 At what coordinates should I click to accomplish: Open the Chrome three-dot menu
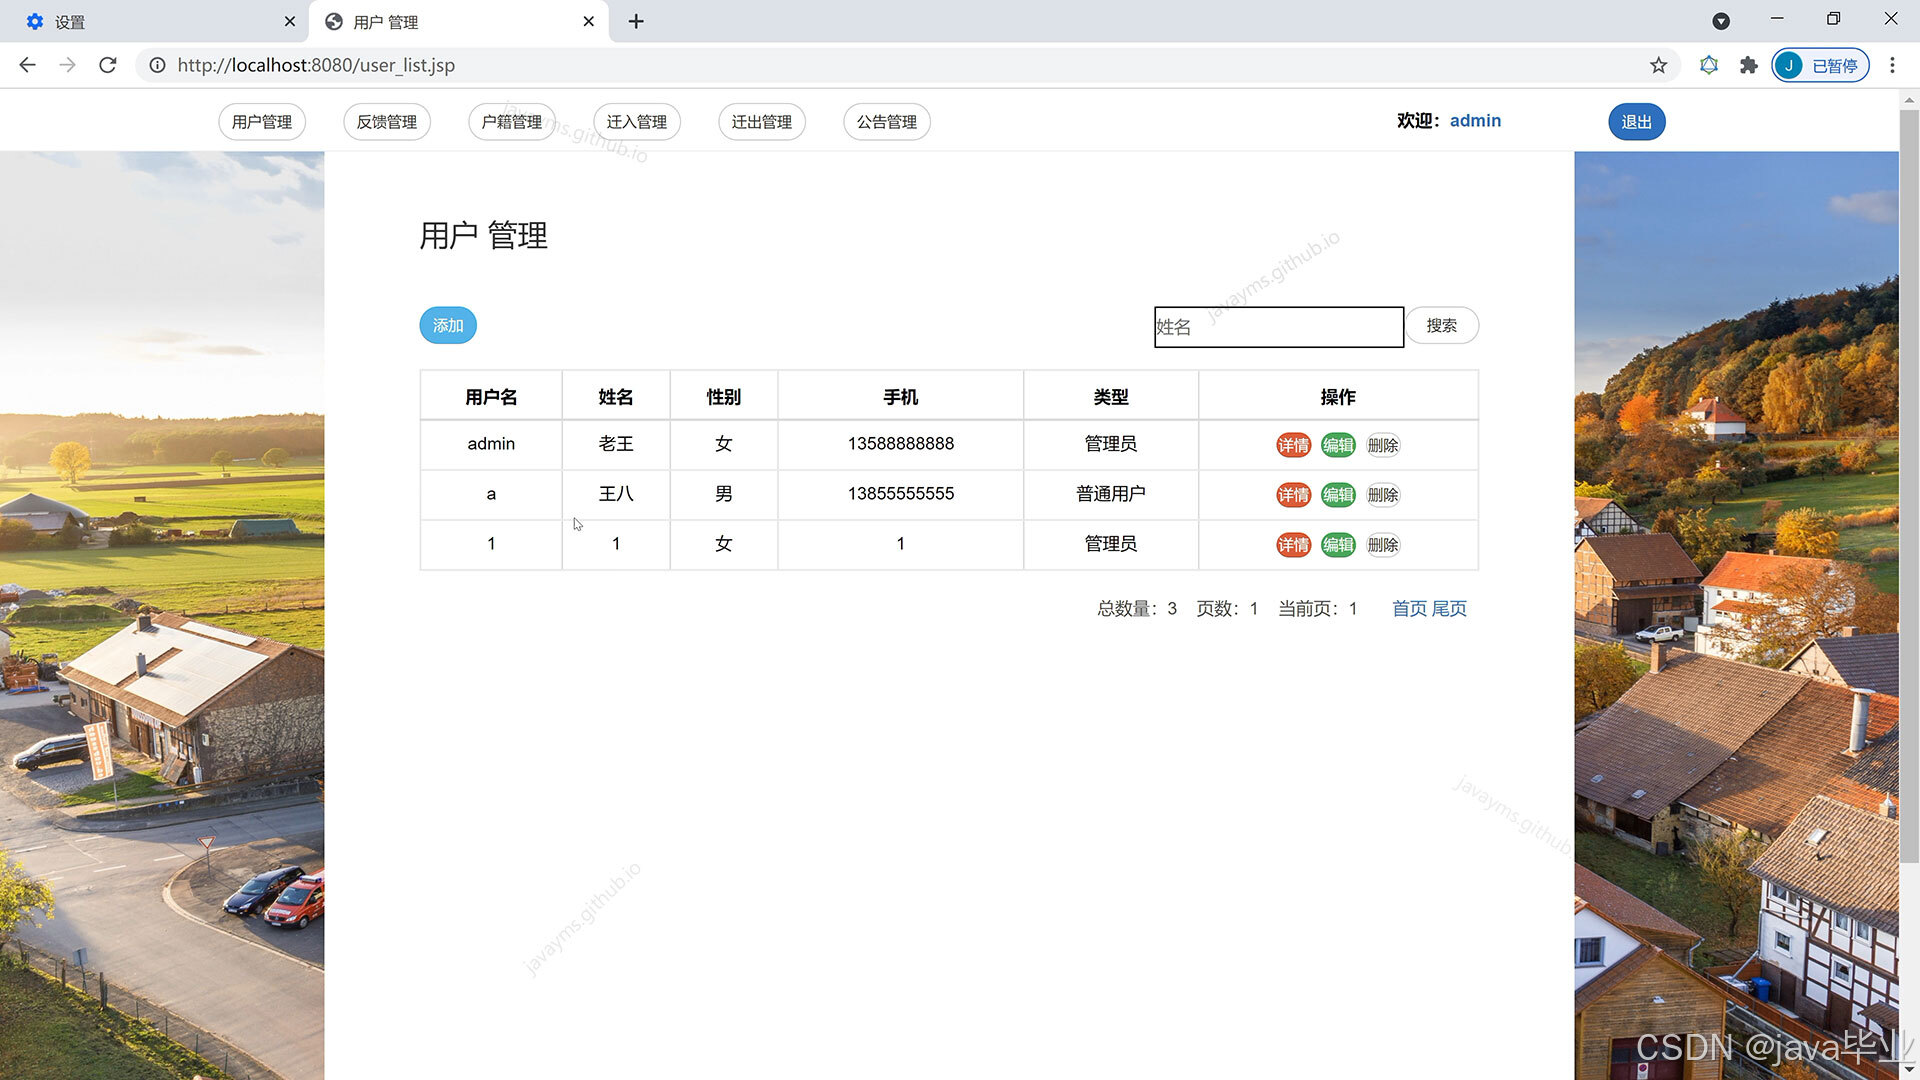[1892, 65]
